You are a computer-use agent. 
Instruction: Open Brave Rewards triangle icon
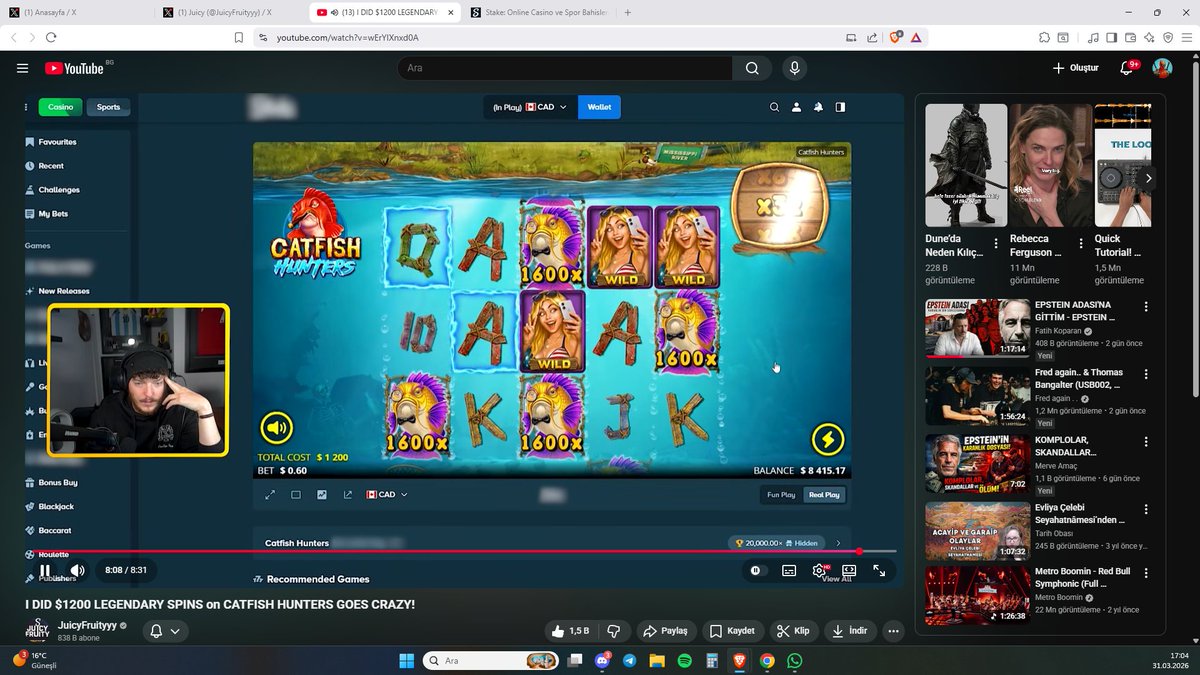coord(915,37)
